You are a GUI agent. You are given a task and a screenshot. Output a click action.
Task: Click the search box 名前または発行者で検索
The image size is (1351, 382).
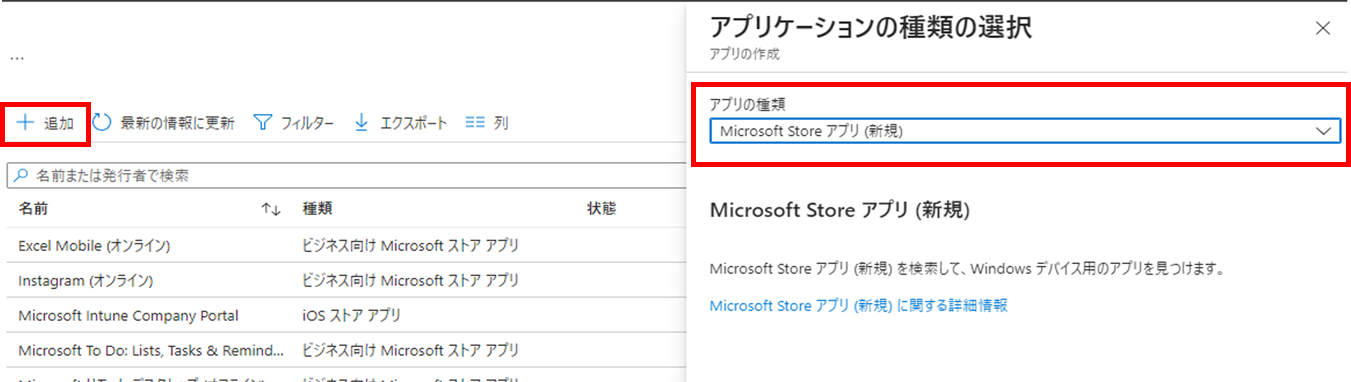click(x=345, y=175)
